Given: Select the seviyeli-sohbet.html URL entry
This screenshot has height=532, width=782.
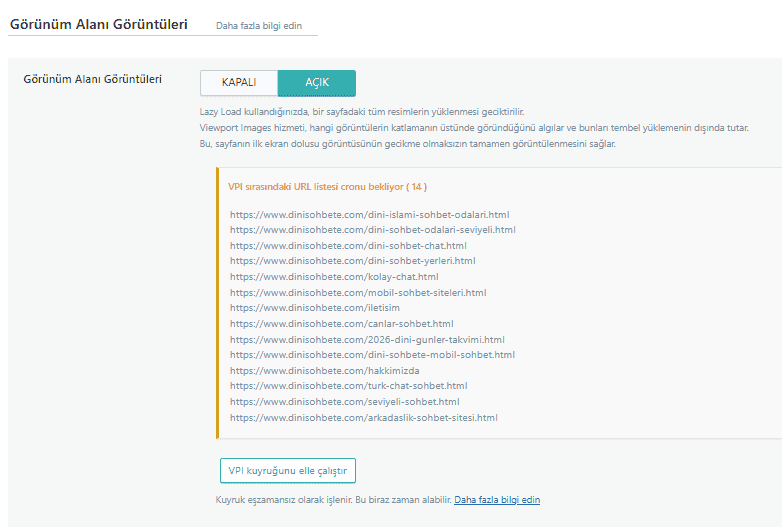Looking at the screenshot, I should click(344, 402).
